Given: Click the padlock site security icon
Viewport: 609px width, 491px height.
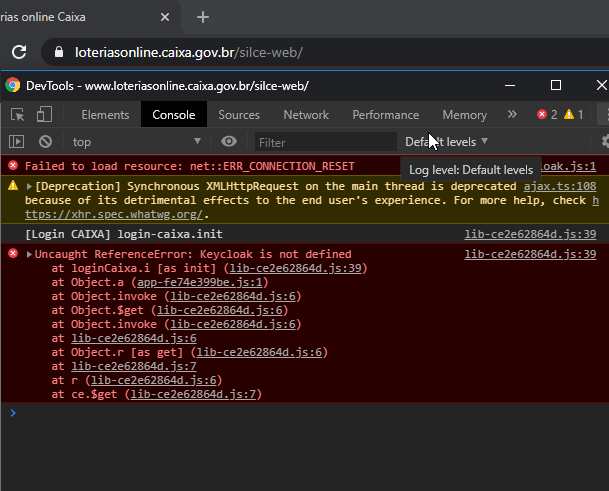Looking at the screenshot, I should [59, 52].
